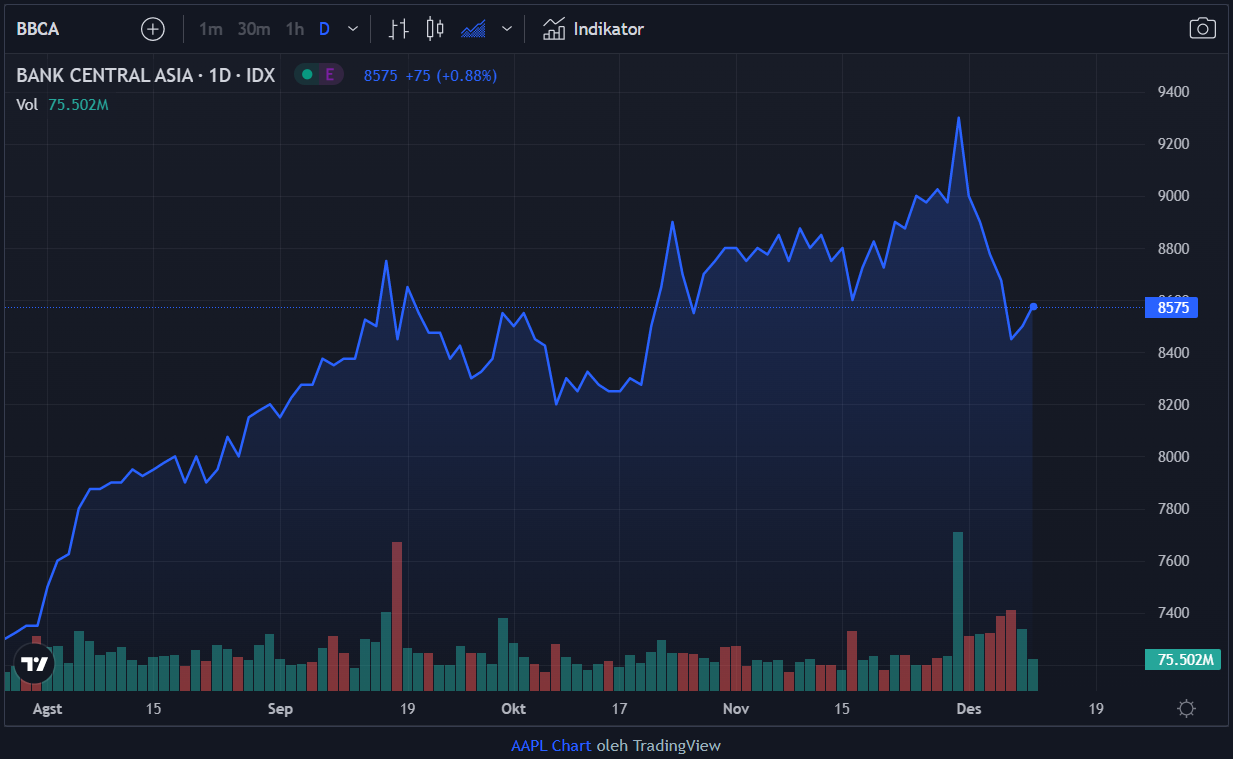Click the 9400 price axis label

(1173, 92)
